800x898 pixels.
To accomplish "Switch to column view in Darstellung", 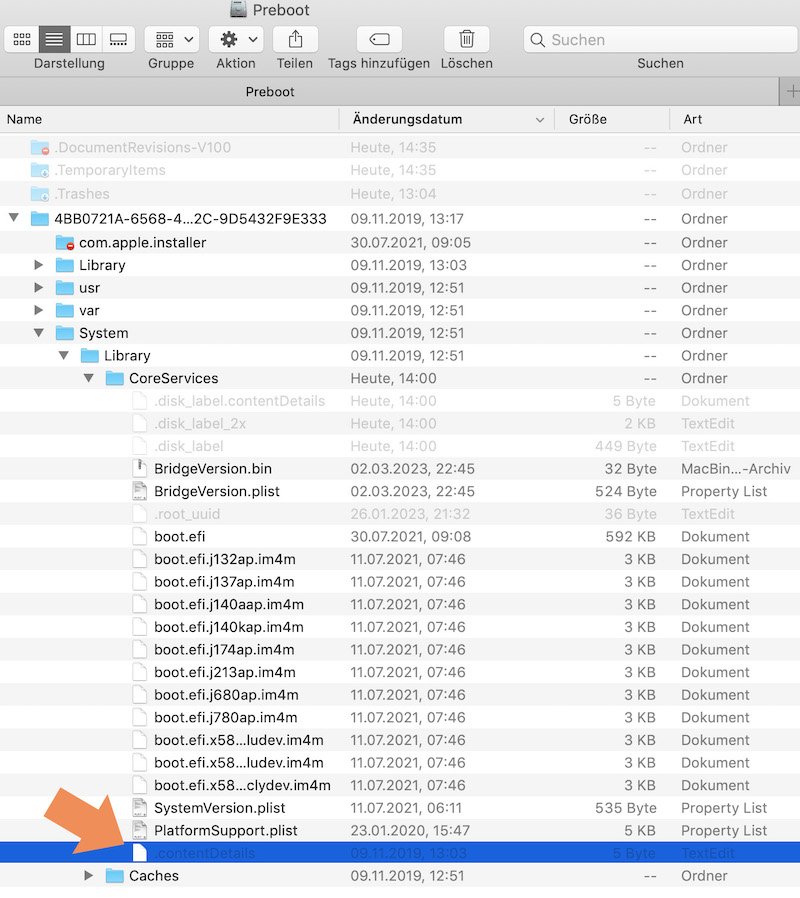I will click(x=86, y=40).
